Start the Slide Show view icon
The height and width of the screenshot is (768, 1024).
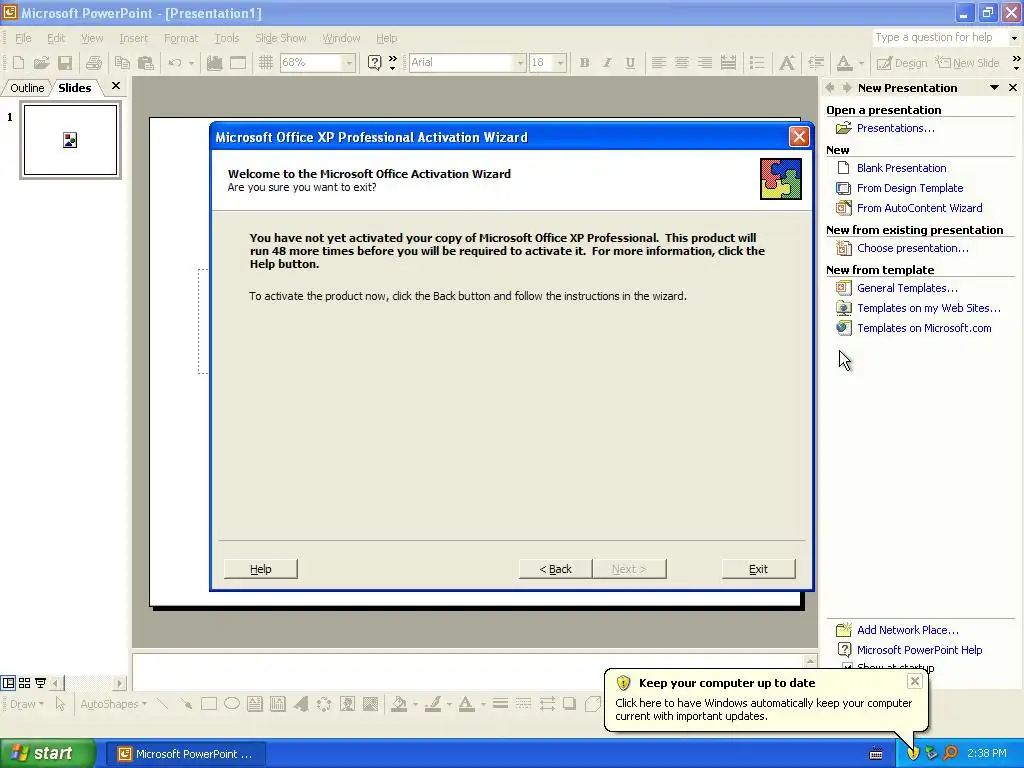coord(40,683)
